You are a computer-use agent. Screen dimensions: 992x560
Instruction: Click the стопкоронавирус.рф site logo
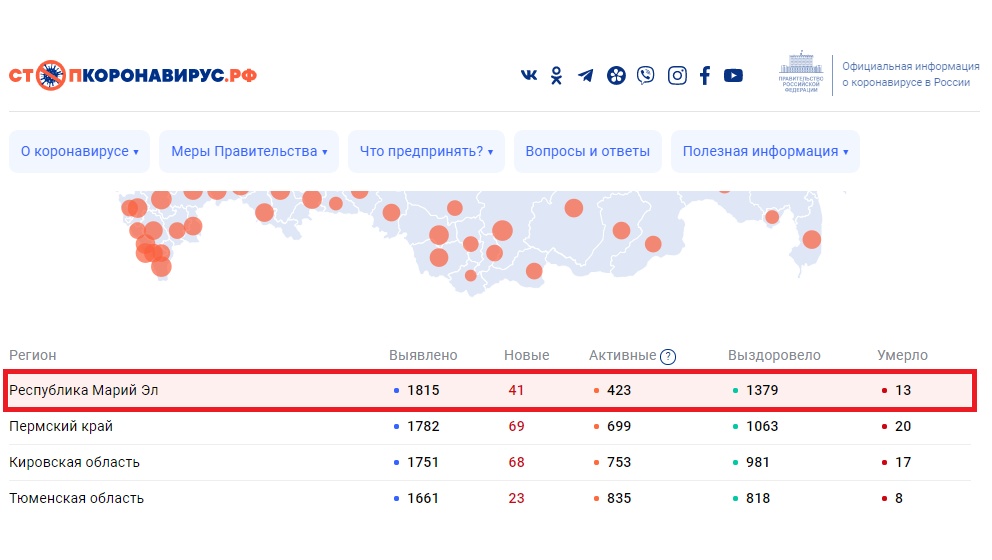(133, 75)
